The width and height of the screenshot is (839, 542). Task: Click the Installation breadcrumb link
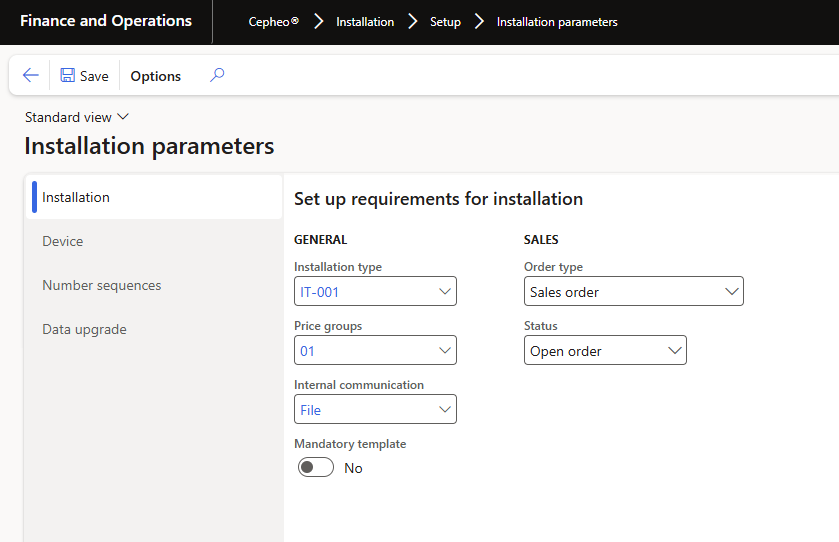(365, 22)
